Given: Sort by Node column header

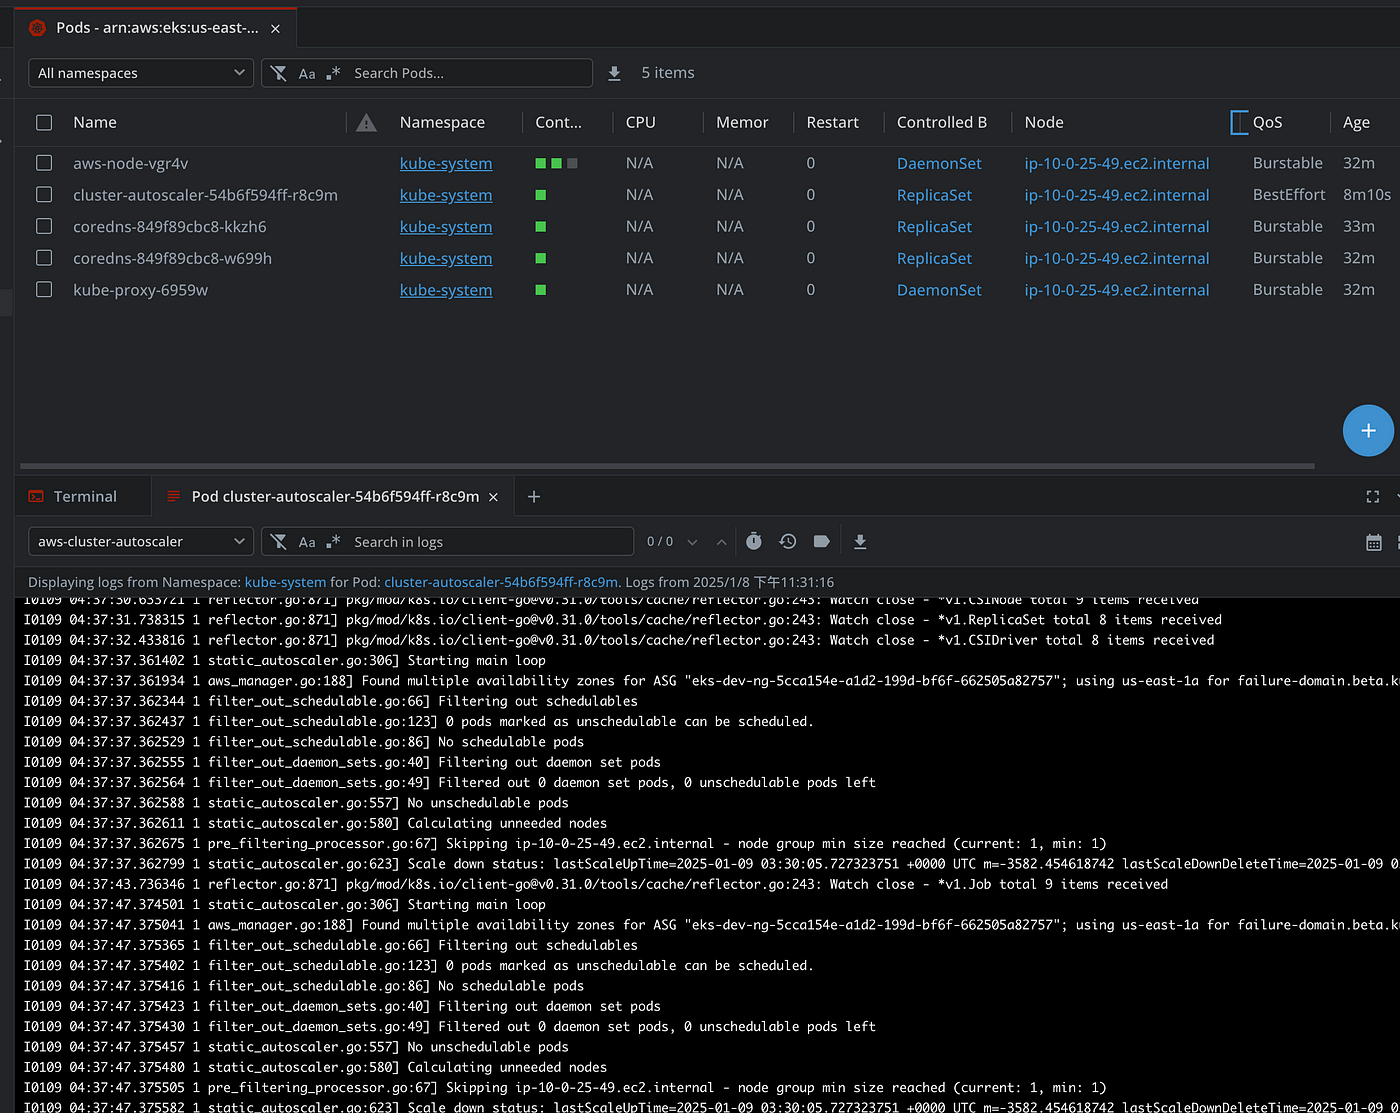Looking at the screenshot, I should click(x=1044, y=122).
